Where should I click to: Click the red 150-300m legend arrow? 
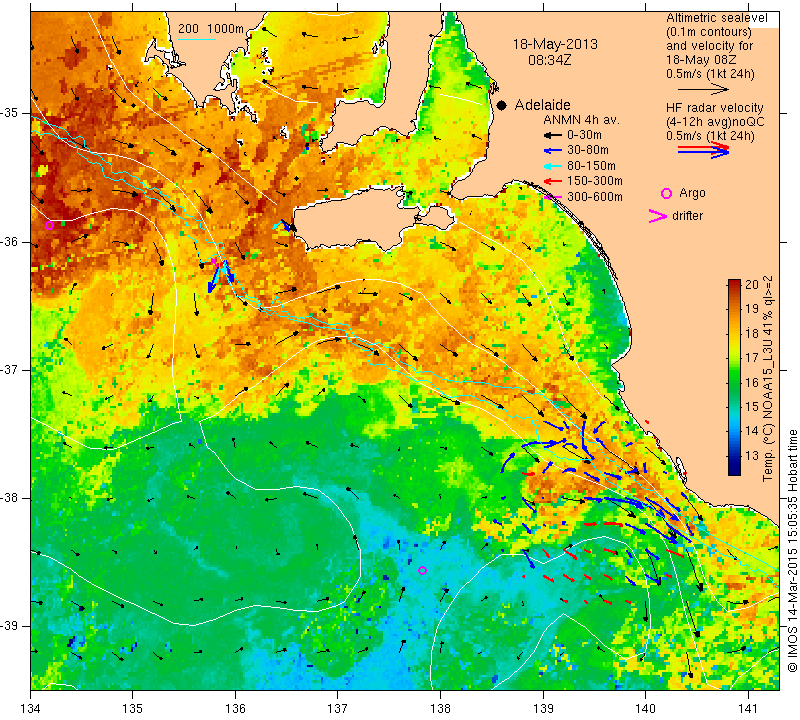point(552,181)
